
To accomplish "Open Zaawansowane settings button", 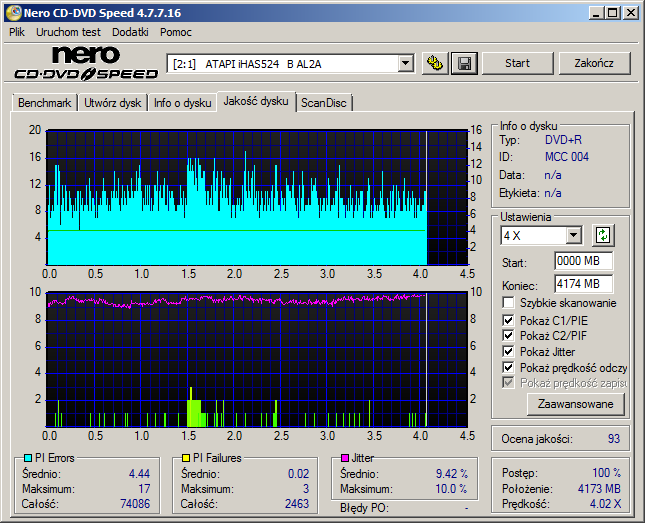I will (575, 404).
